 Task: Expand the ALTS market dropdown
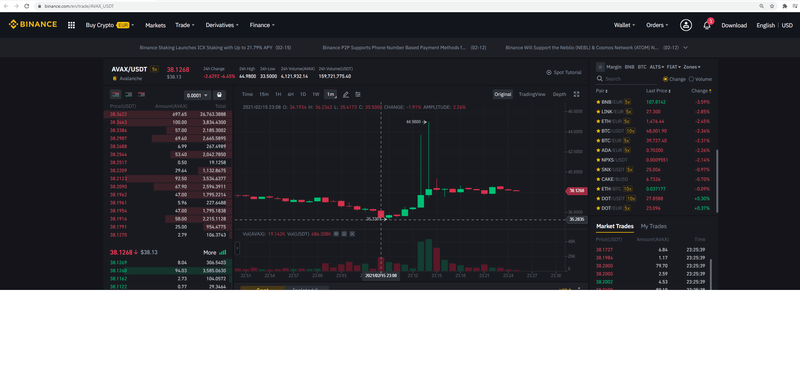[x=657, y=67]
